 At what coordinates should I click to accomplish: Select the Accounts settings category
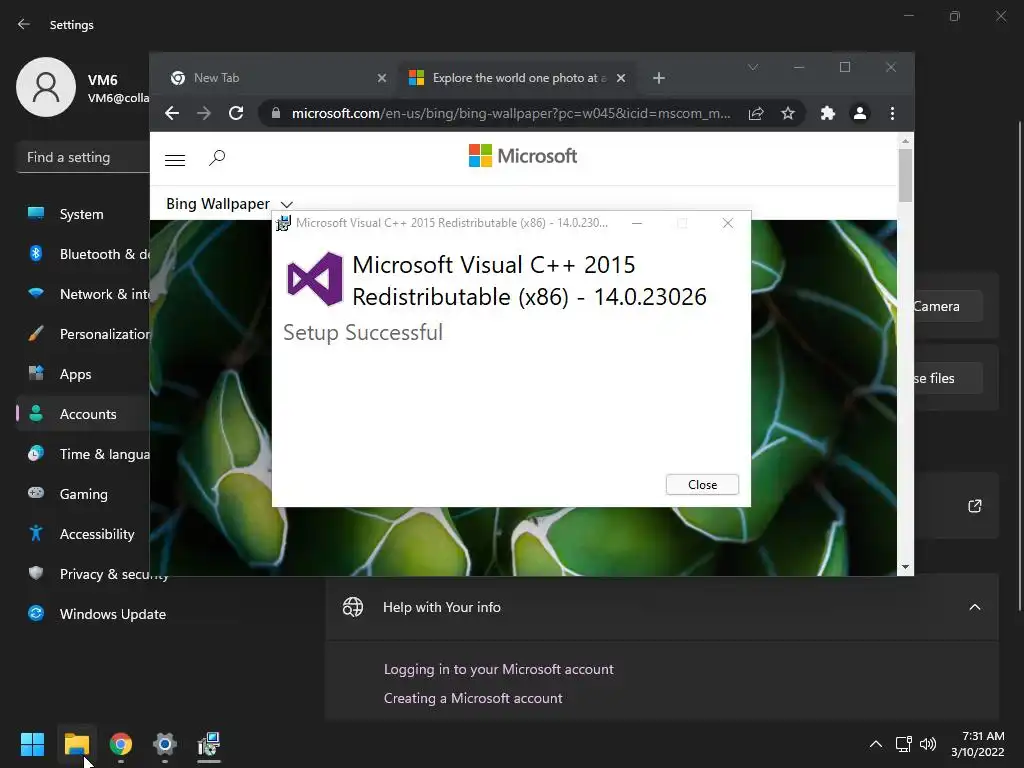pyautogui.click(x=83, y=414)
